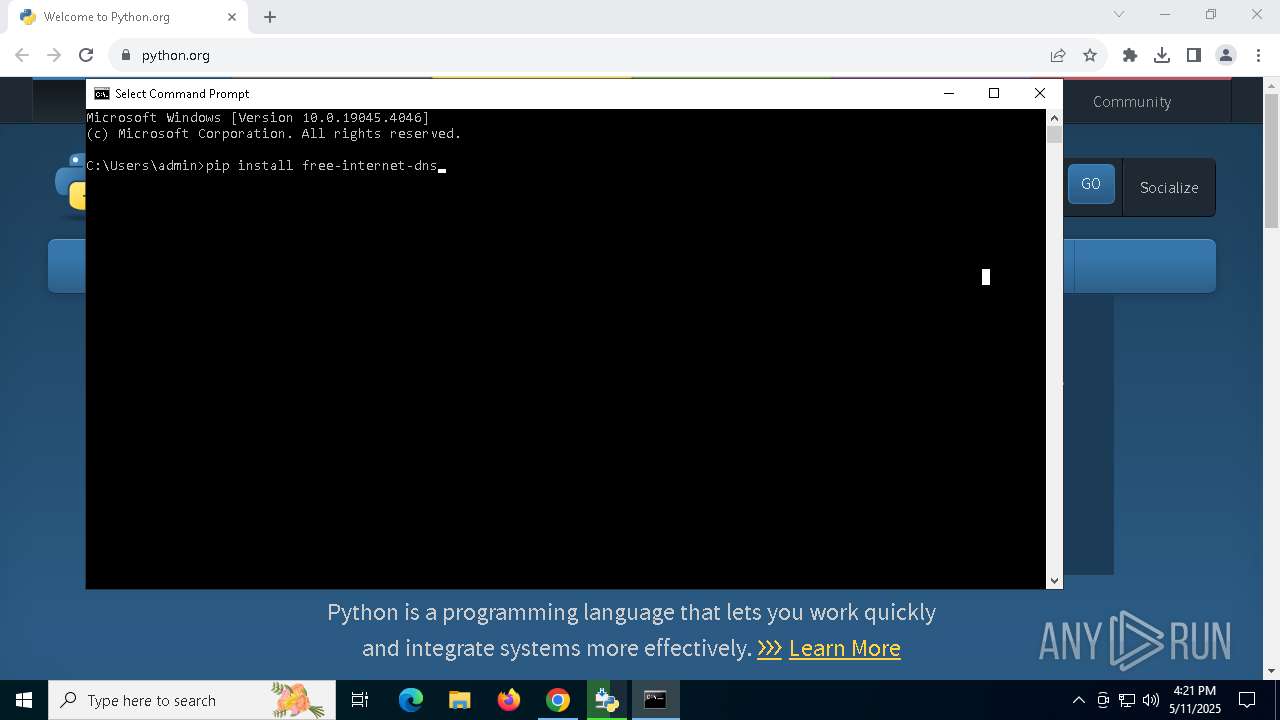Minimize the Command Prompt window
Screen dimensions: 1280x720
tap(949, 93)
